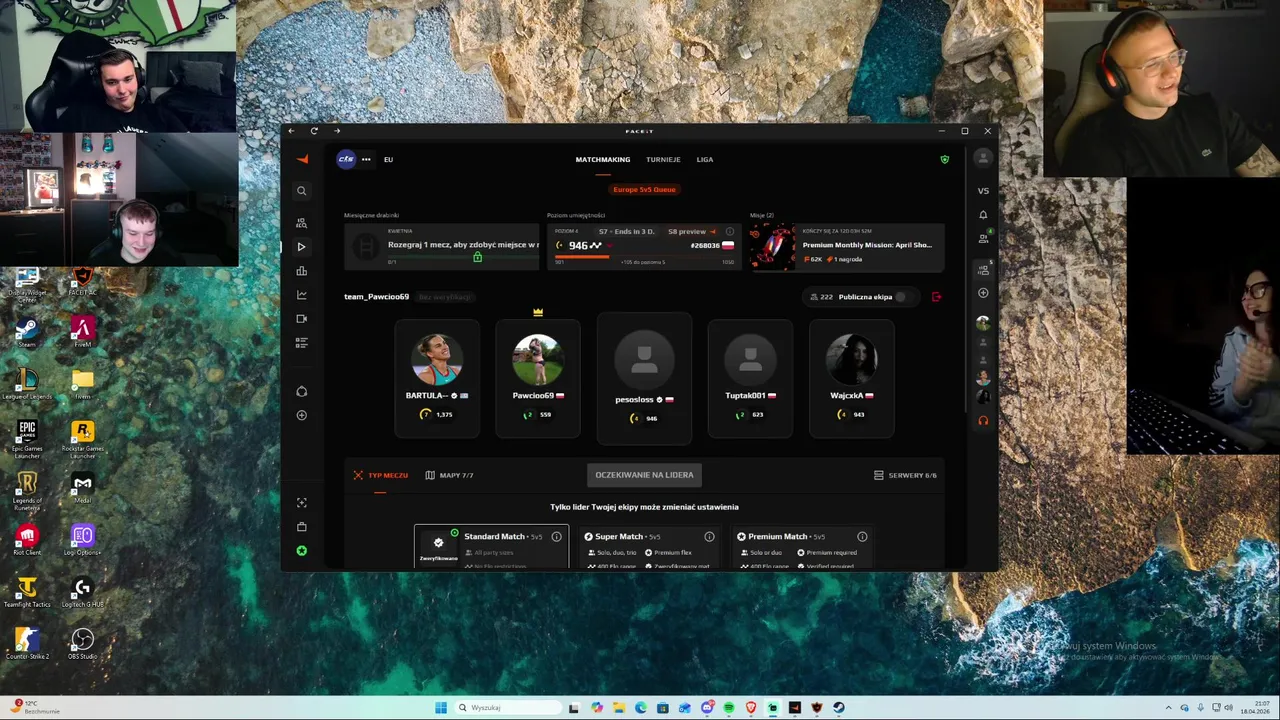1280x720 pixels.
Task: Click the team_Pawcioo69 team name
Action: [x=376, y=297]
